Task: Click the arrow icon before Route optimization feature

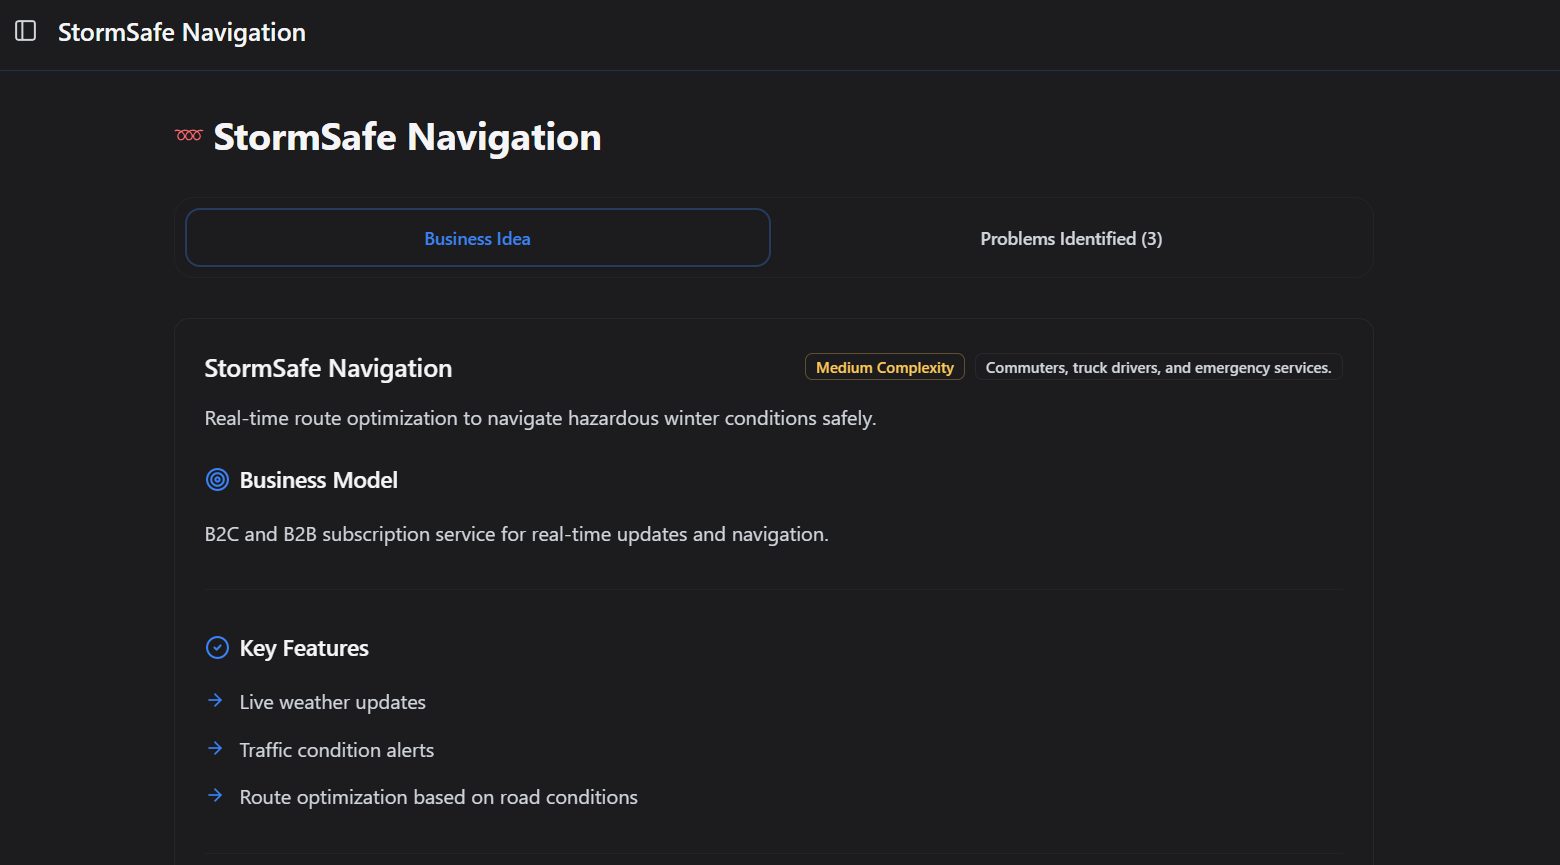Action: [215, 795]
